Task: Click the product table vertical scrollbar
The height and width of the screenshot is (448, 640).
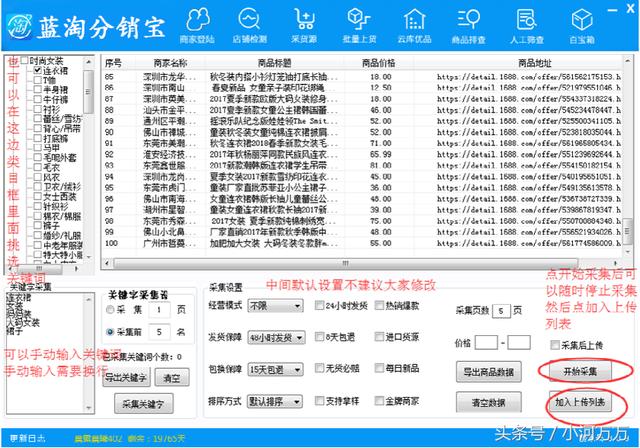Action: pos(628,156)
